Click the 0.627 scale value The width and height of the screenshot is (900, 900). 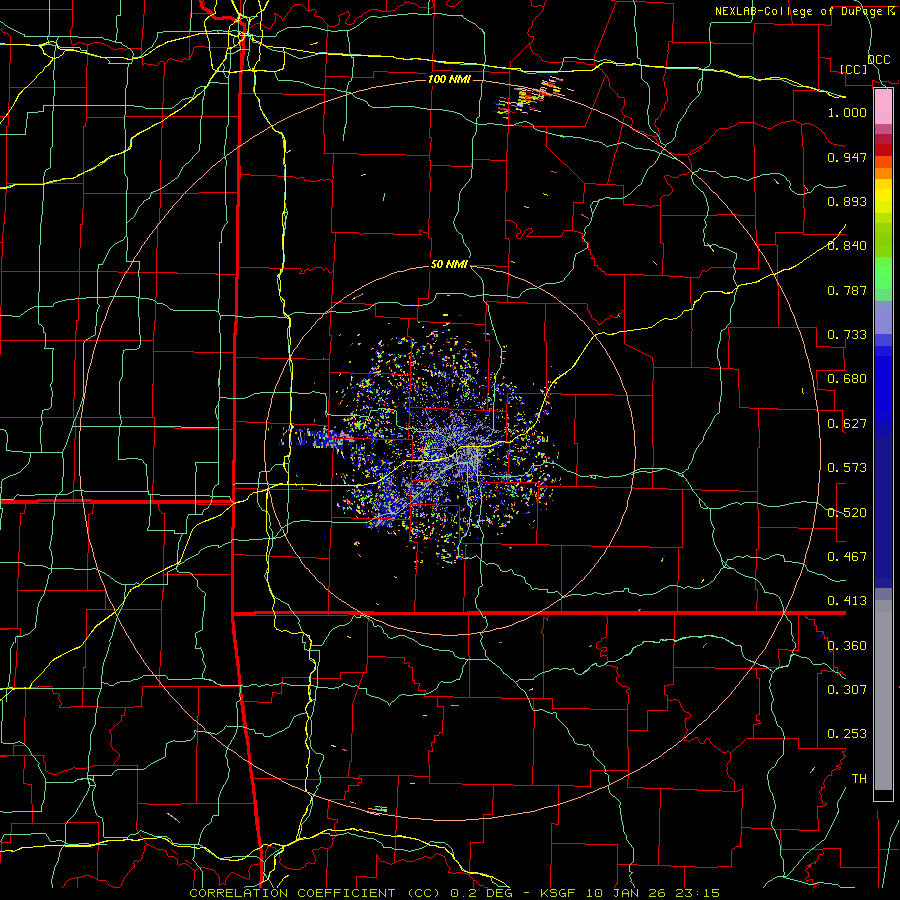pyautogui.click(x=847, y=424)
